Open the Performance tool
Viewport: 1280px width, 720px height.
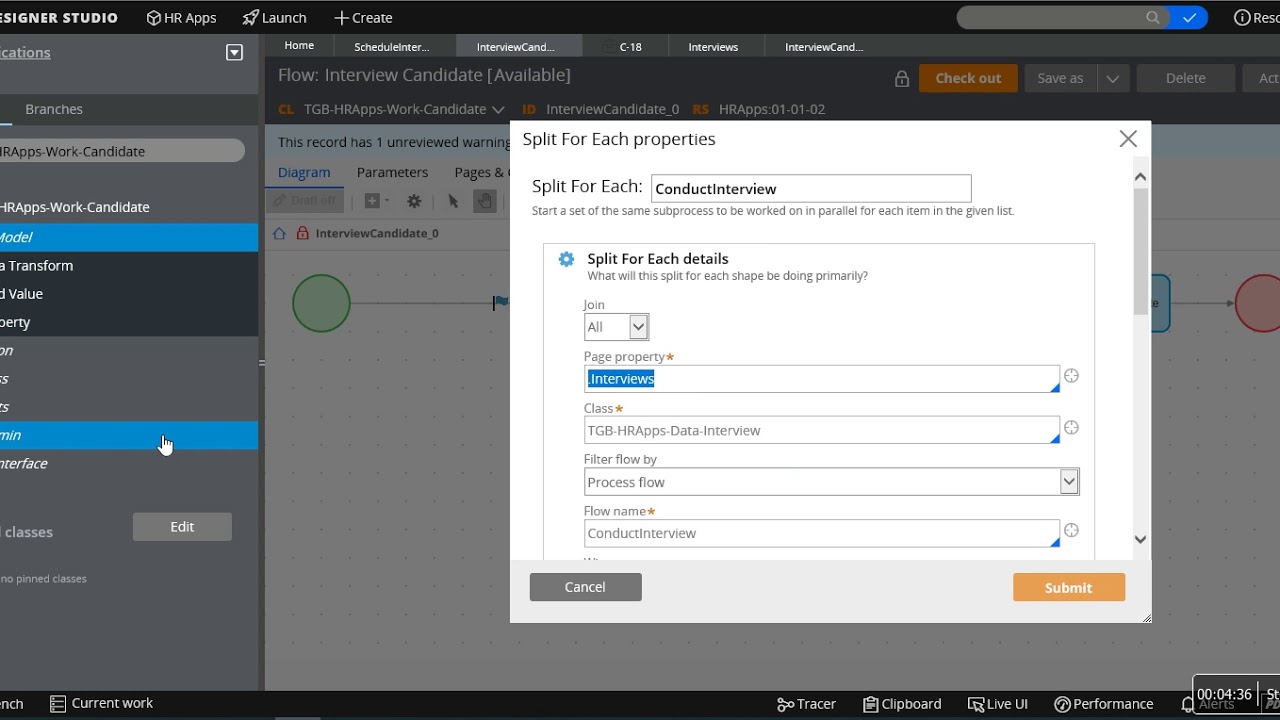pyautogui.click(x=1104, y=704)
